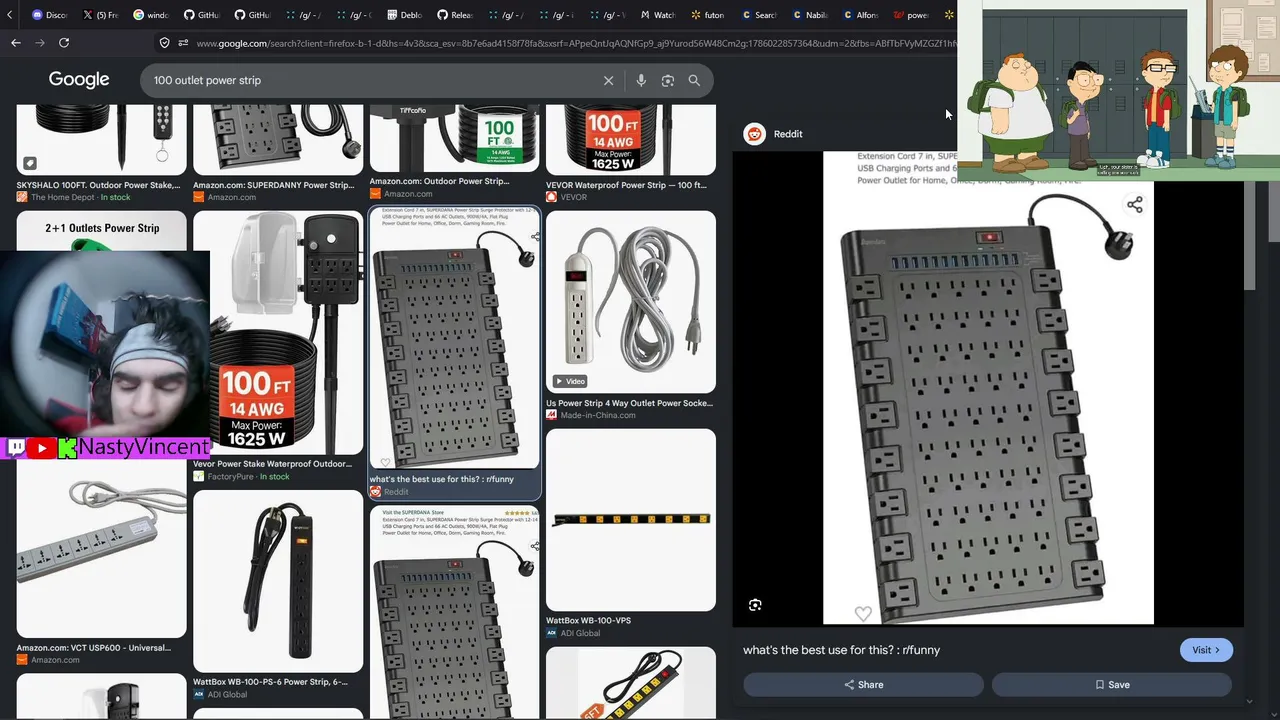Click the Video badge on white power strip
Screen dimensions: 1280x720
tap(570, 381)
